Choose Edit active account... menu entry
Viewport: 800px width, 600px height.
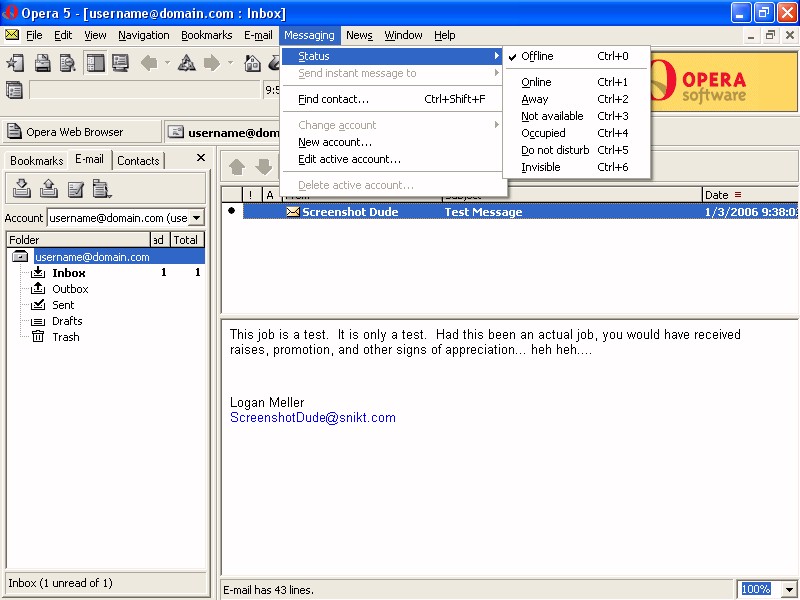click(x=392, y=159)
